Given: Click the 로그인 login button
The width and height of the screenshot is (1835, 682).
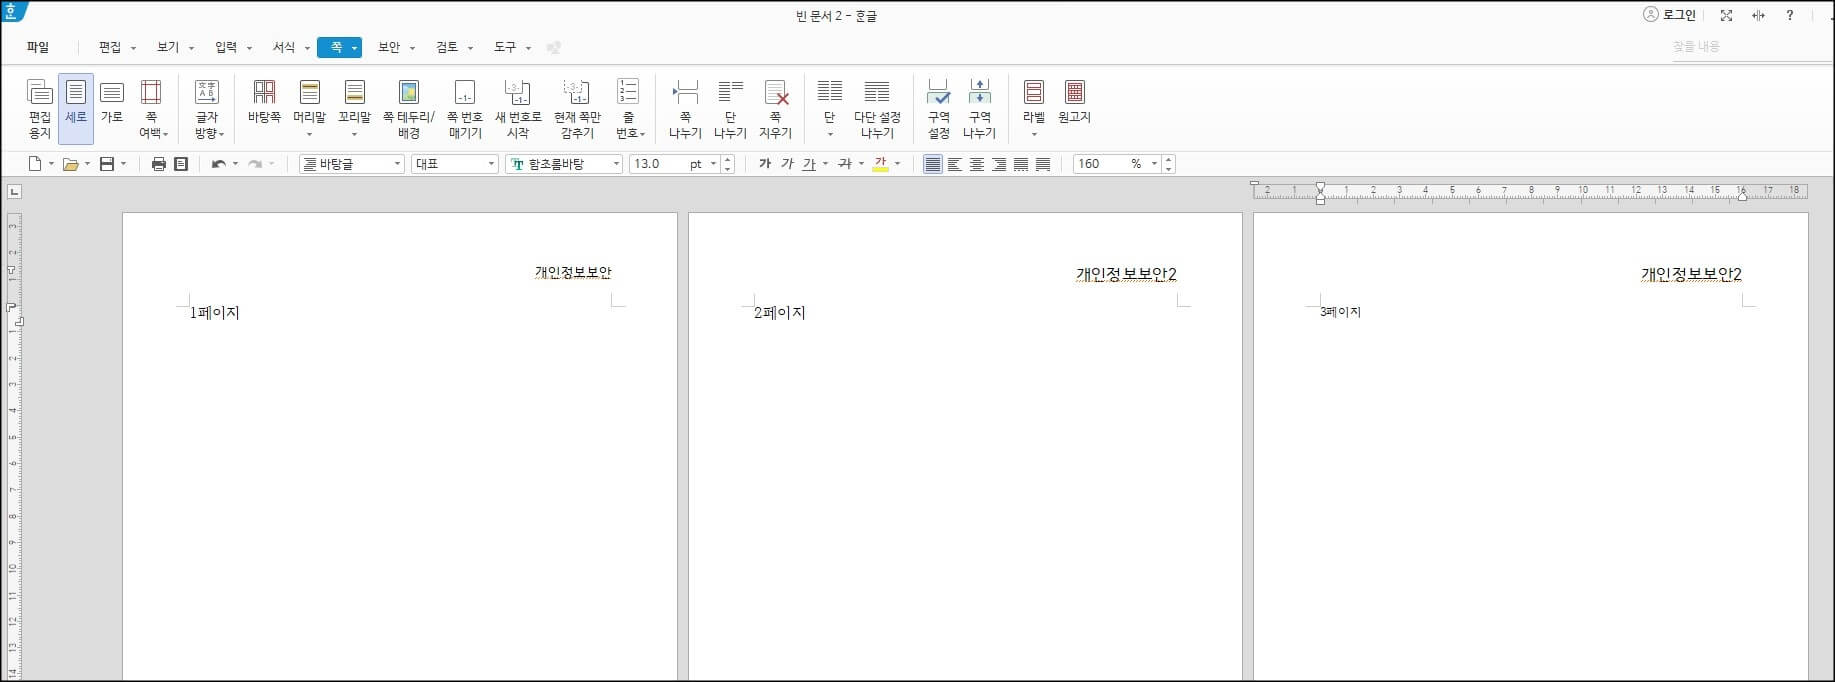Looking at the screenshot, I should (1670, 15).
